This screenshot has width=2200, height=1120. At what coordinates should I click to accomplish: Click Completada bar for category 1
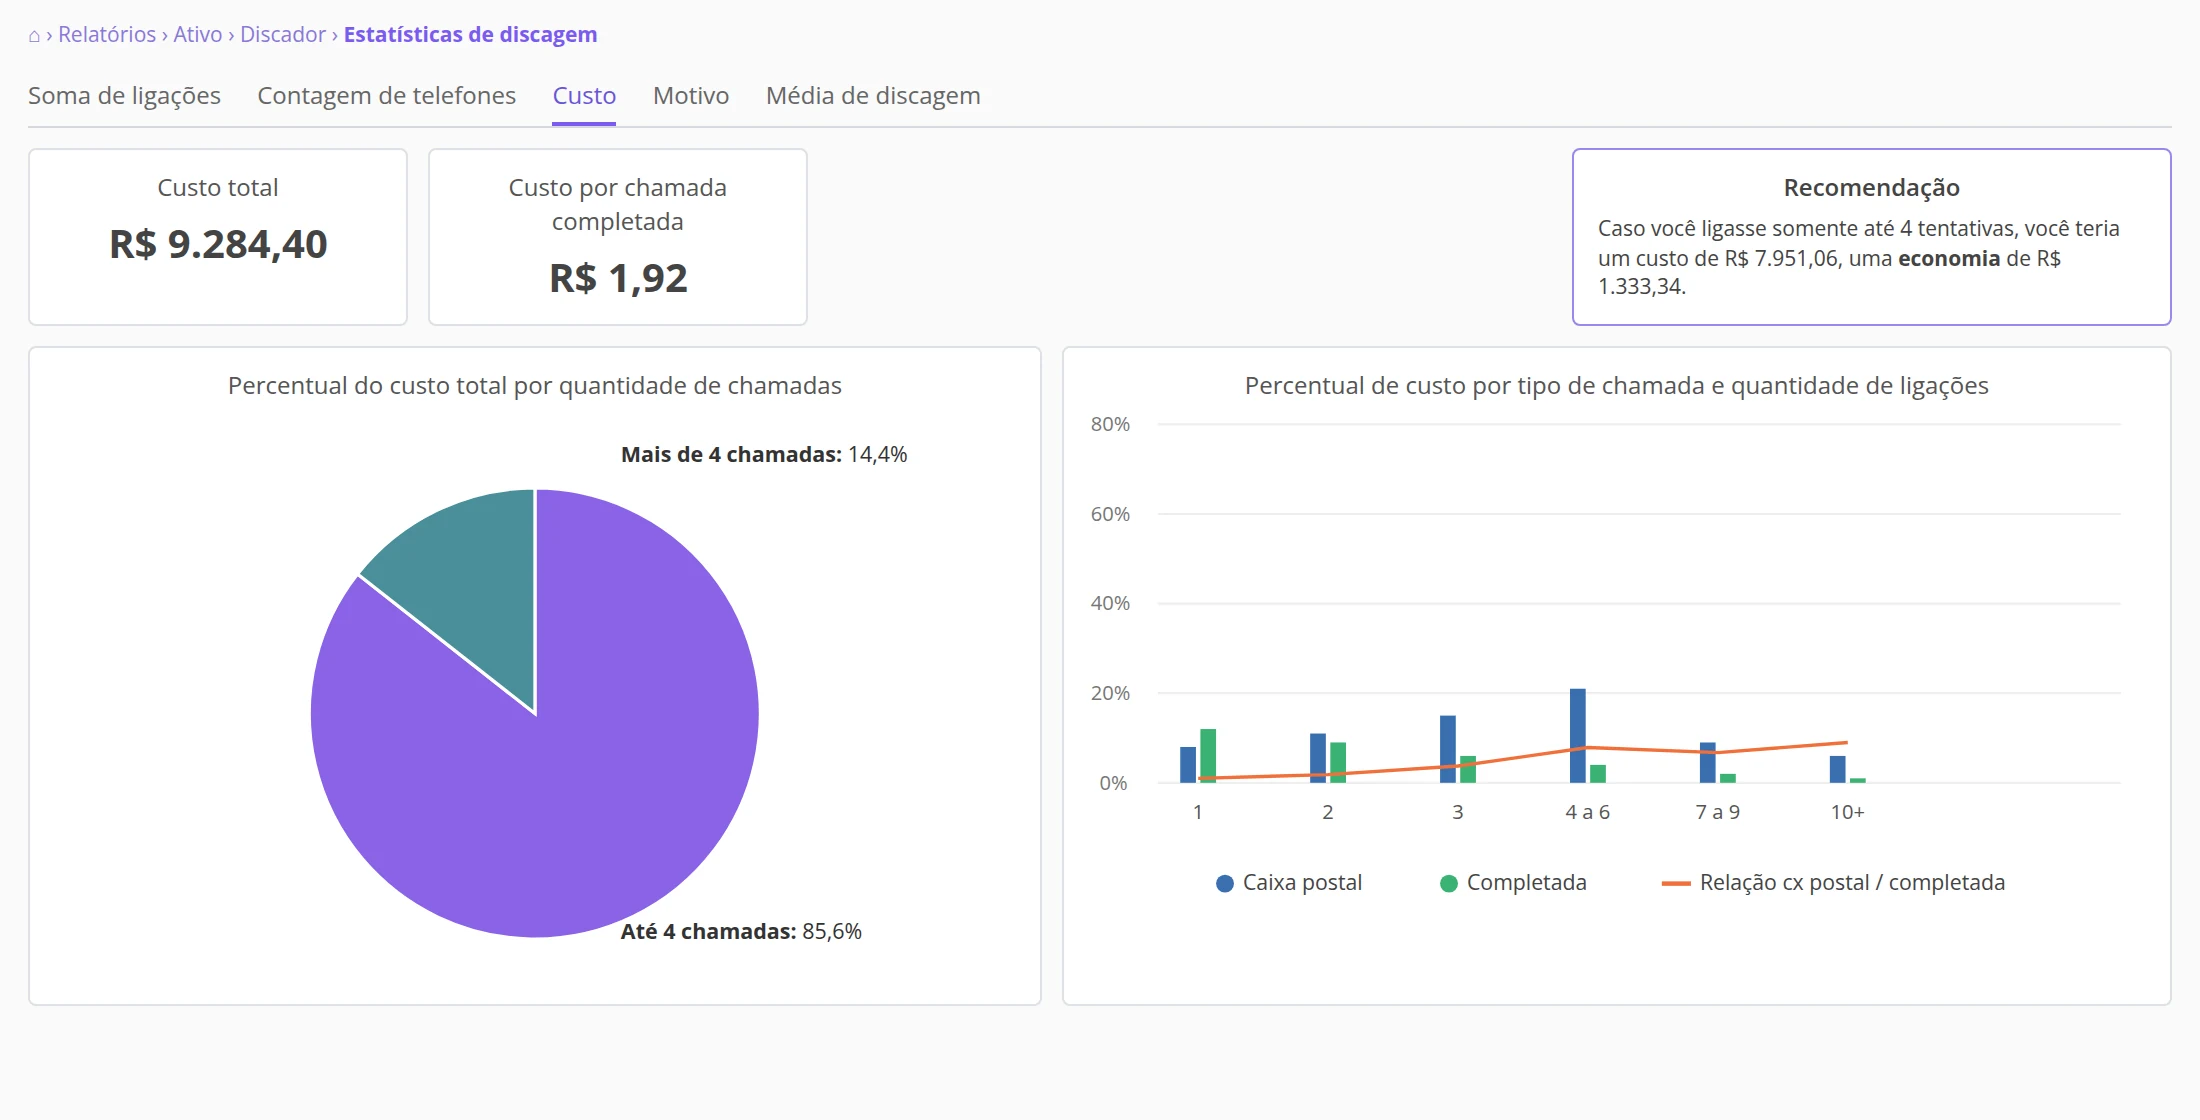click(1208, 756)
